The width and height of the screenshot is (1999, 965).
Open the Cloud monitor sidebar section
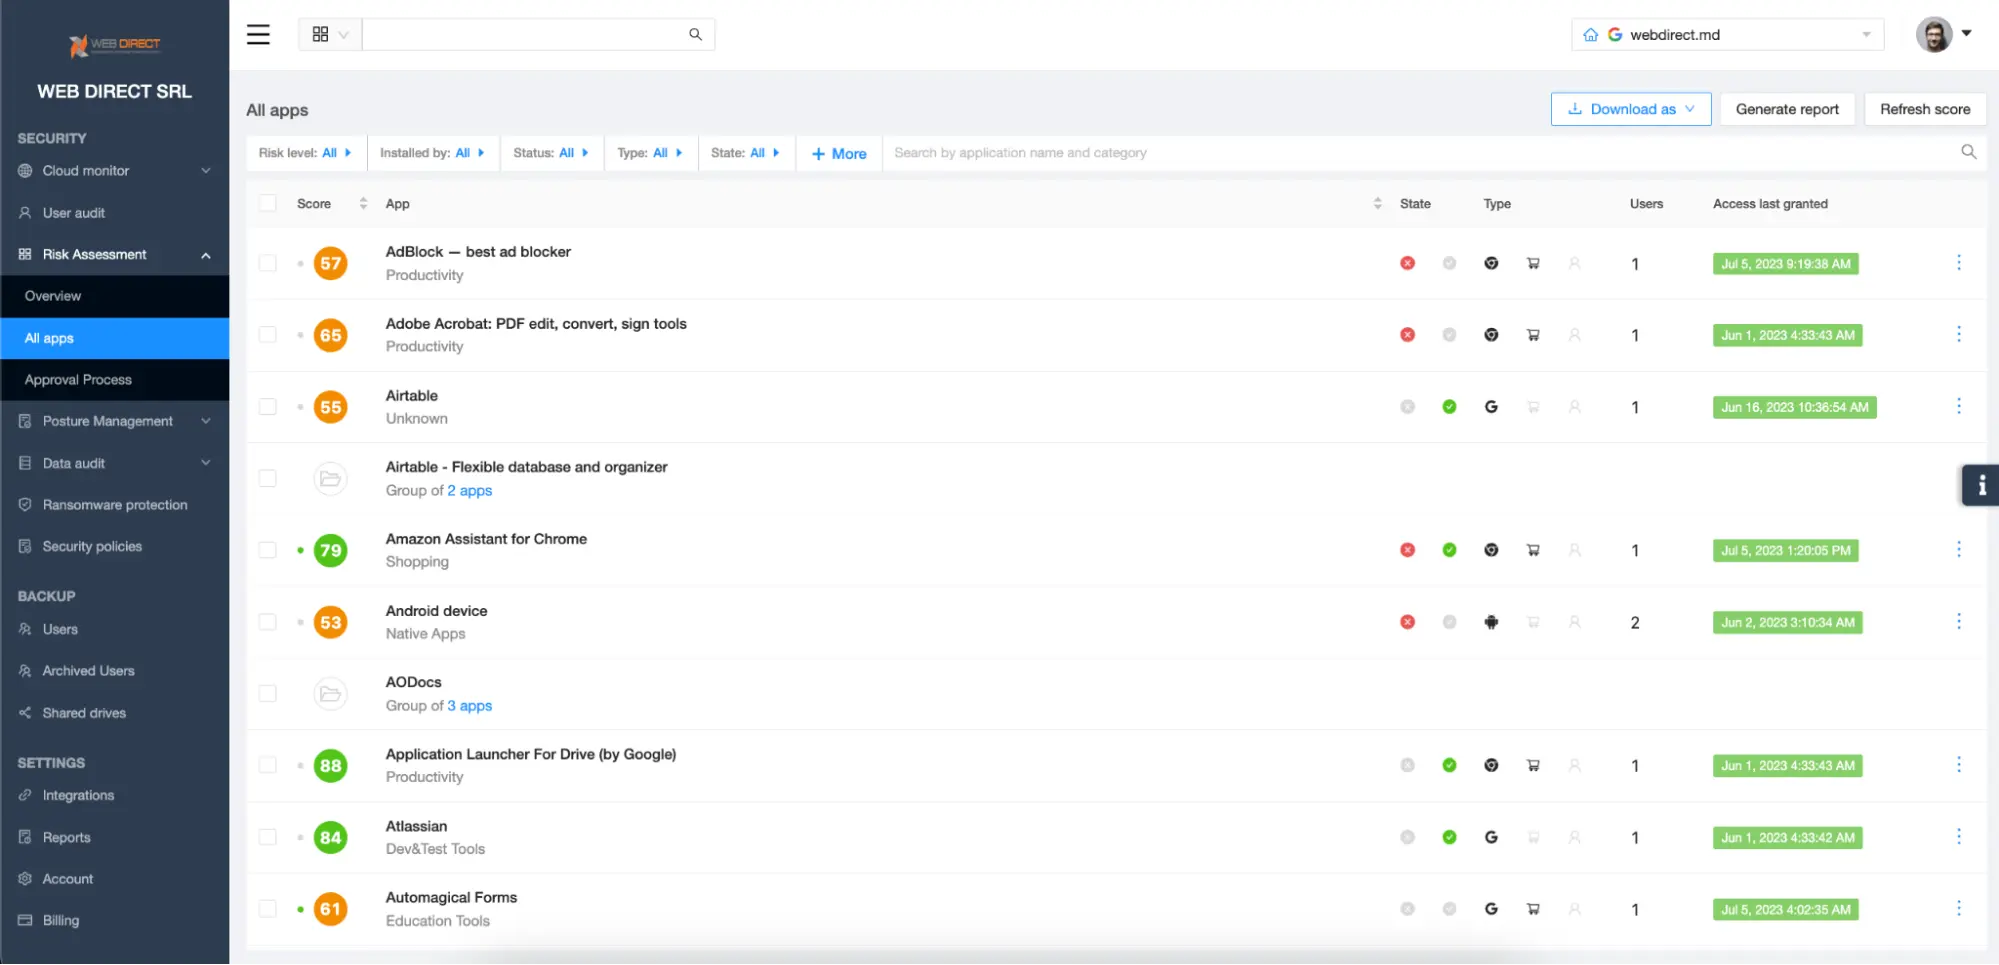coord(86,171)
